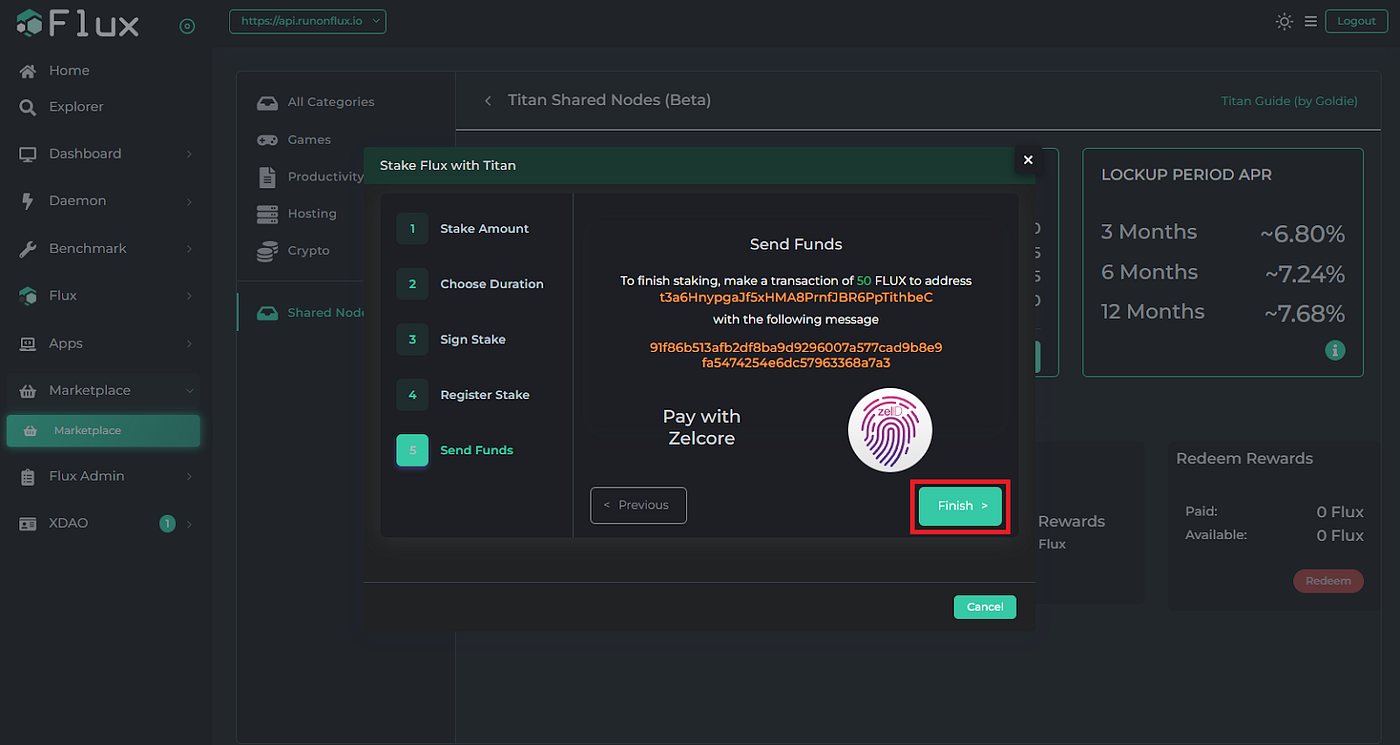
Task: Click the Redeem button
Action: (x=1328, y=580)
